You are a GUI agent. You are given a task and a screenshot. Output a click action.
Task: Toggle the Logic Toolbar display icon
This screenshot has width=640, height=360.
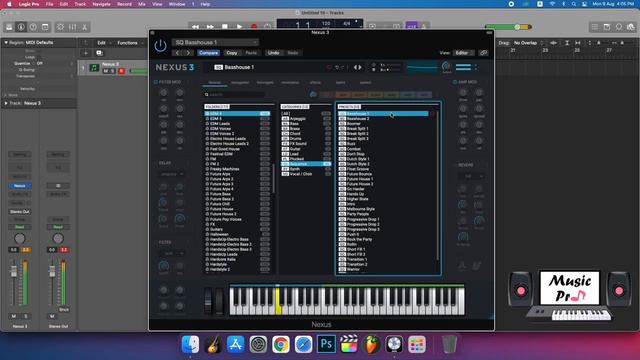[x=45, y=27]
